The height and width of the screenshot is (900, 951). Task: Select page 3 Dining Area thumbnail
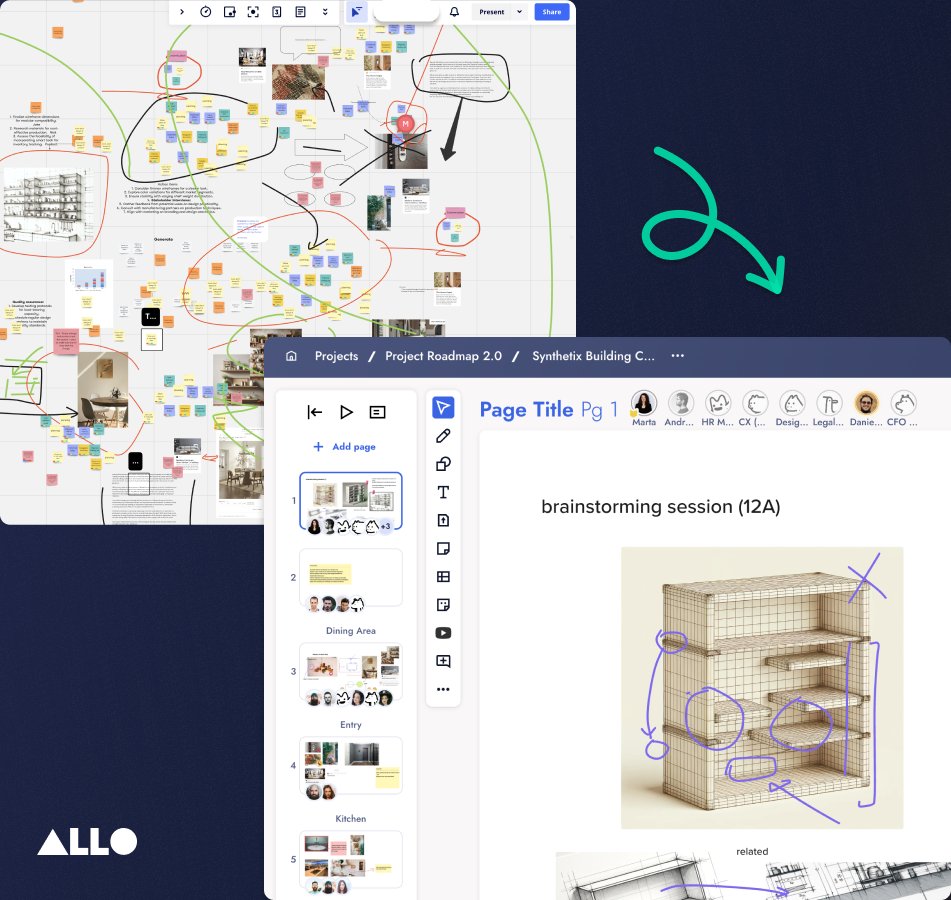351,672
